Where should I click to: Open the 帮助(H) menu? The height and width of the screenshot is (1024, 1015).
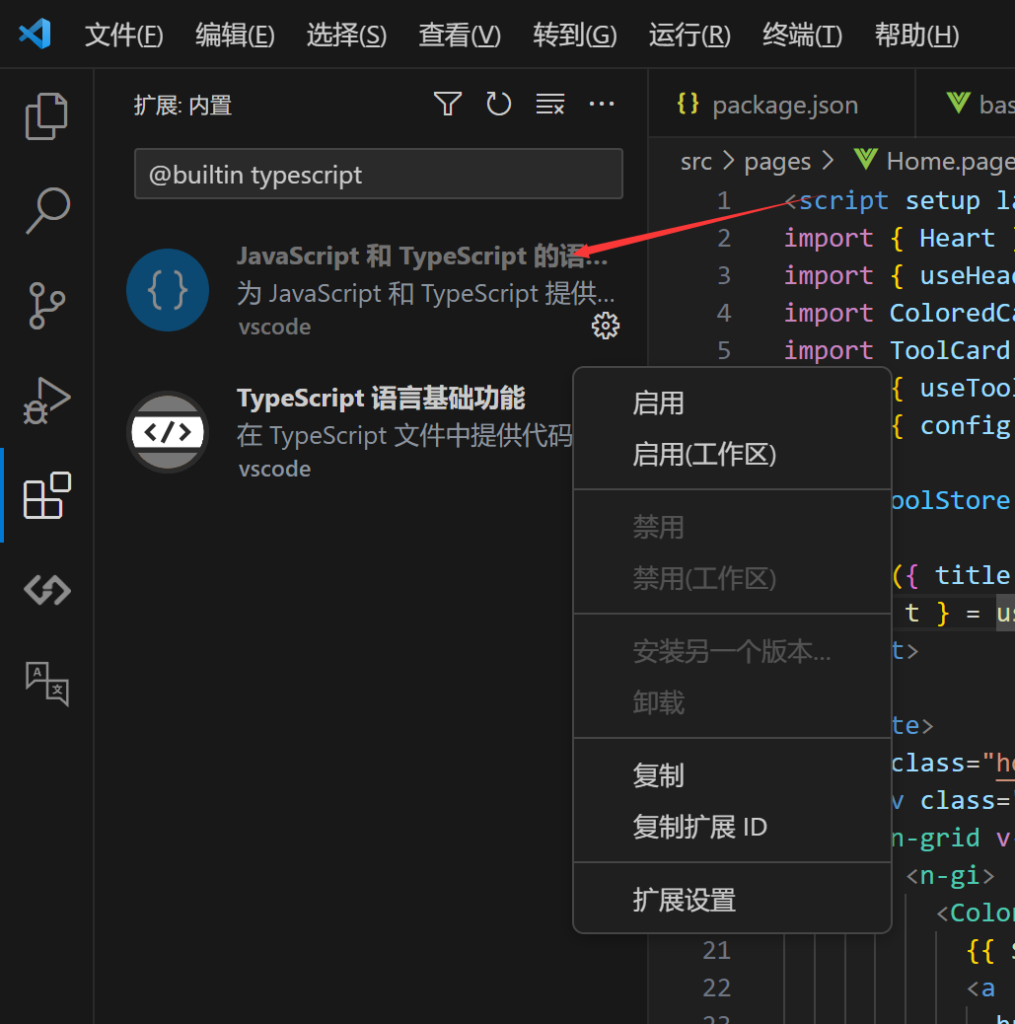coord(917,35)
